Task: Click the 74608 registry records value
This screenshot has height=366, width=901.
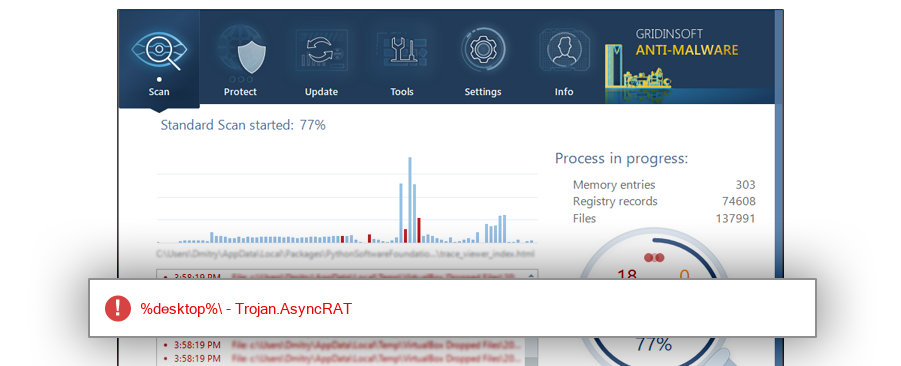Action: pyautogui.click(x=739, y=202)
